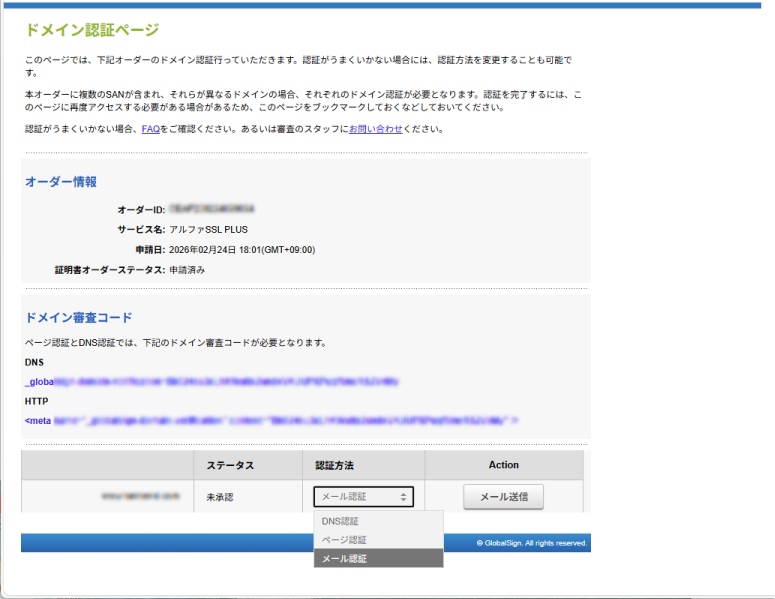775x599 pixels.
Task: Expand the 認証方法 dropdown box
Action: [362, 496]
